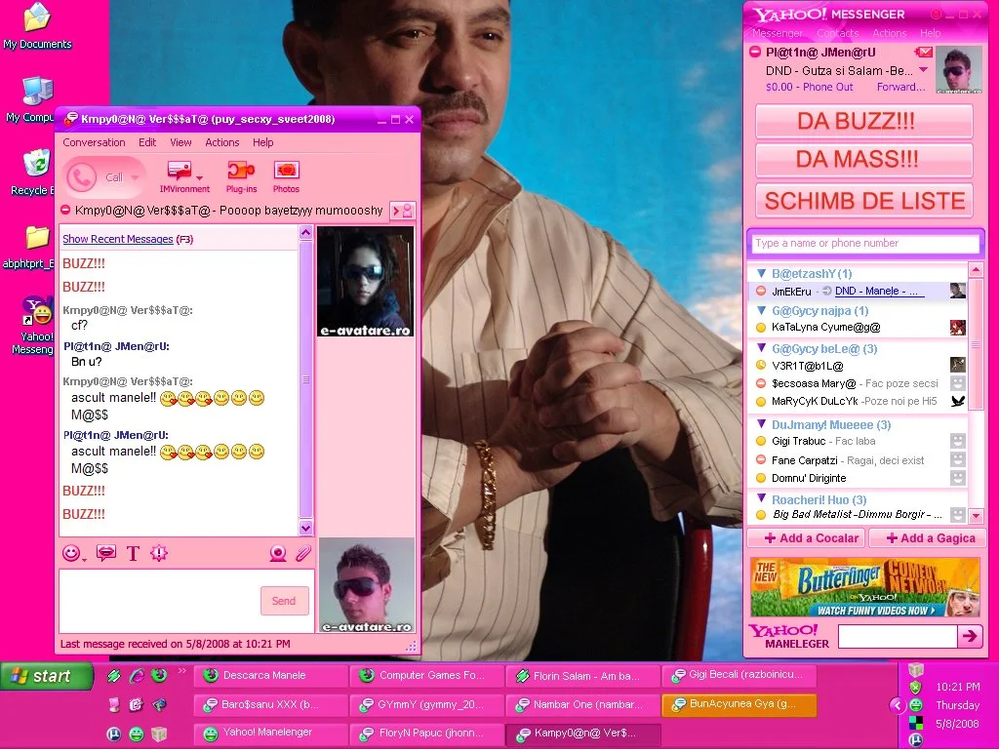Click the audibles speech bubble icon
999x749 pixels.
[x=106, y=553]
